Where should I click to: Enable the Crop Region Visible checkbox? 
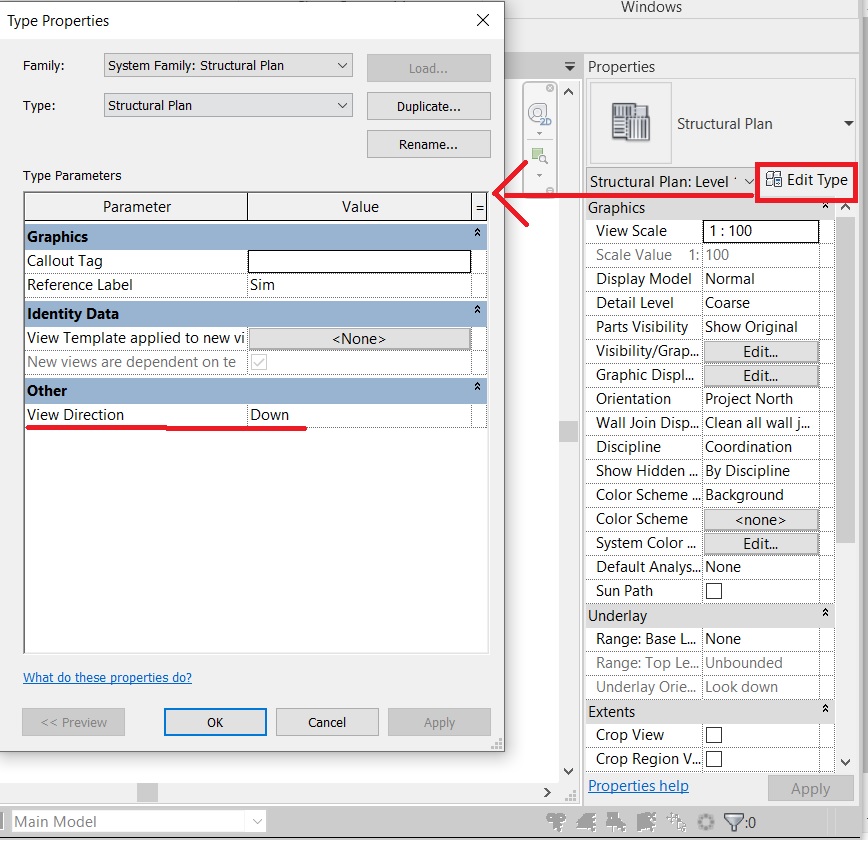[713, 759]
